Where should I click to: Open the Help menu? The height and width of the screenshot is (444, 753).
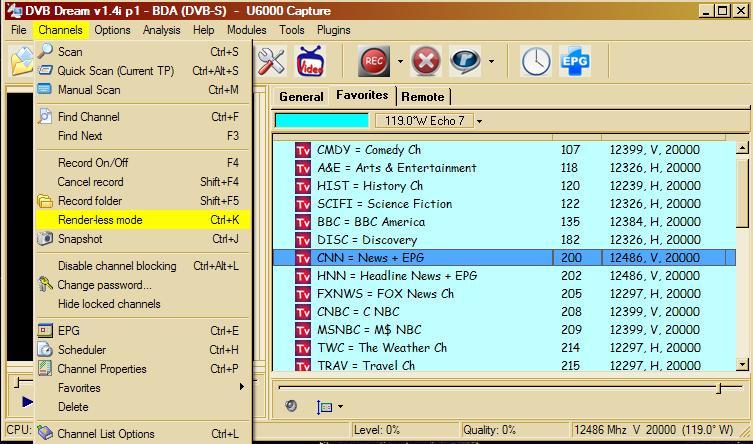pyautogui.click(x=204, y=30)
